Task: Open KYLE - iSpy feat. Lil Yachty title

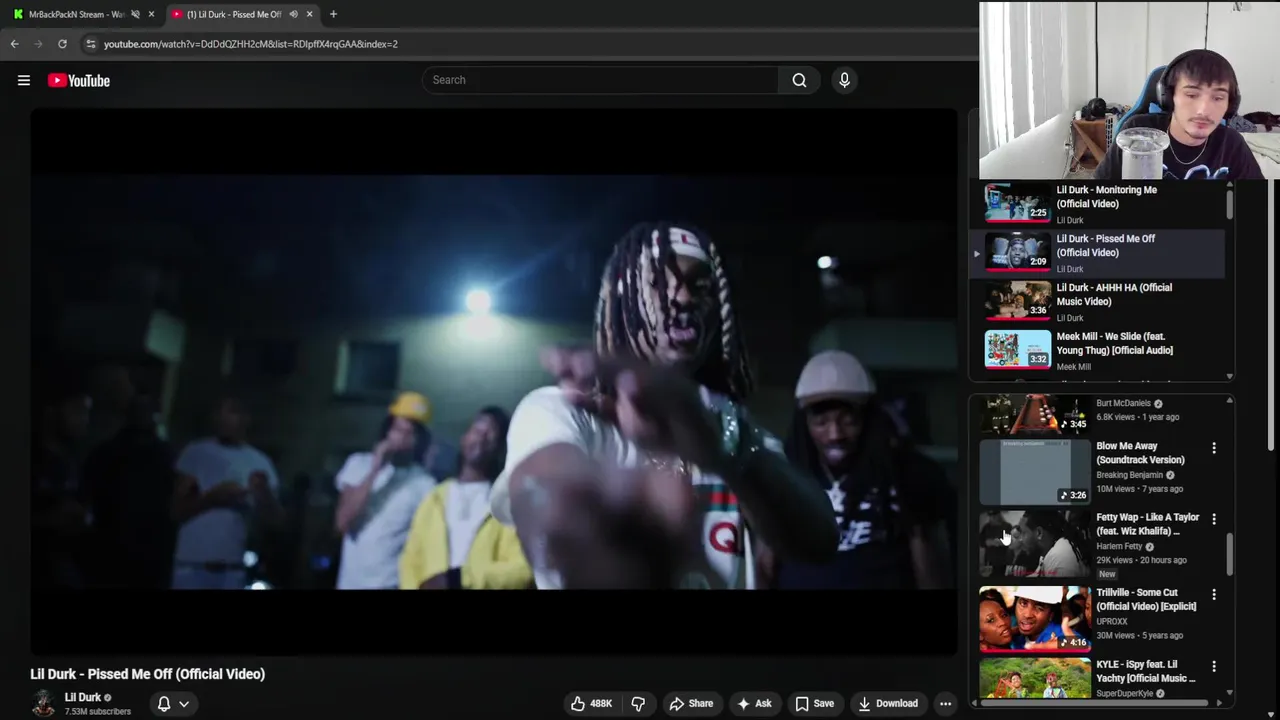Action: 1146,671
